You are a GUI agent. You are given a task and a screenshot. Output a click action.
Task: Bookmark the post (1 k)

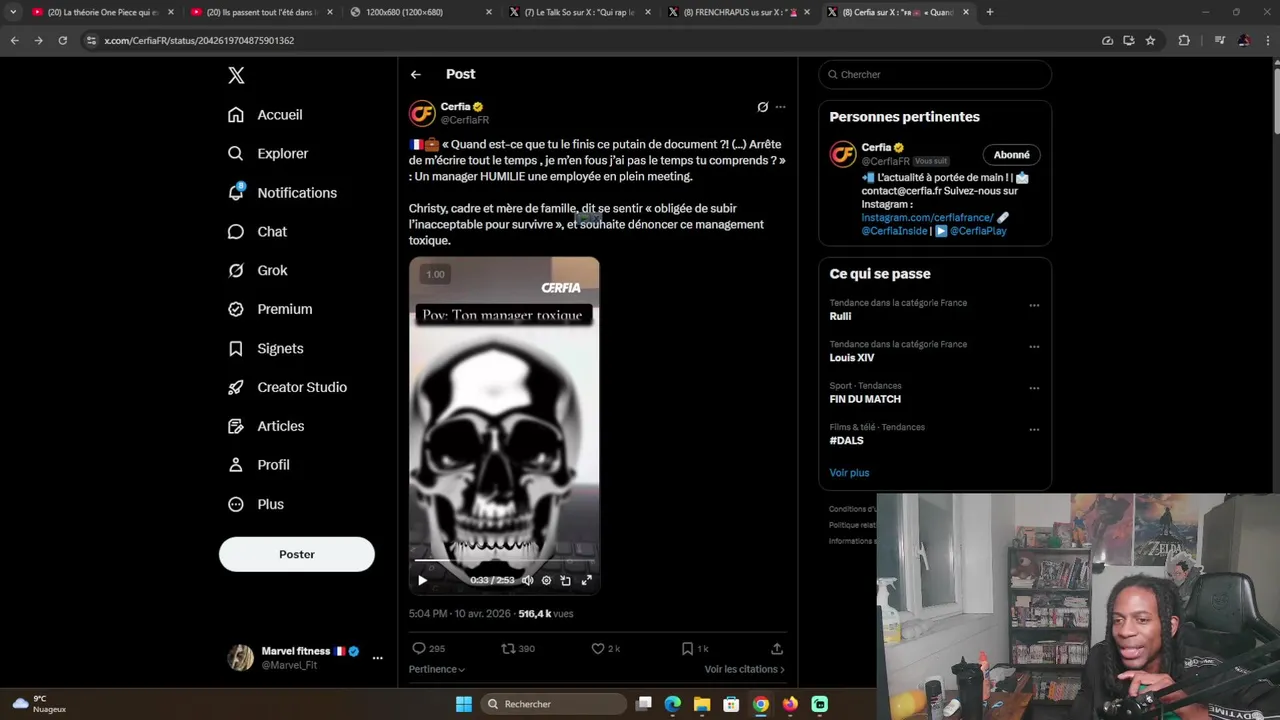(695, 649)
